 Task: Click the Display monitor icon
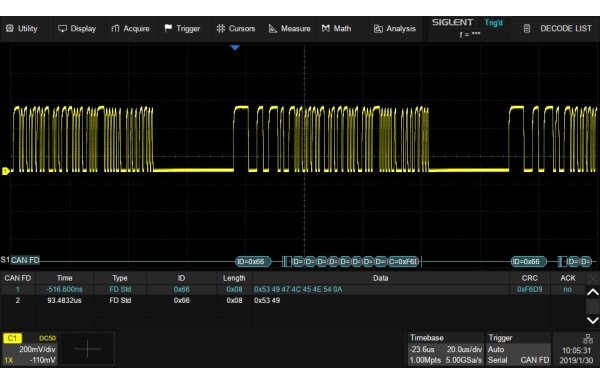(x=62, y=29)
